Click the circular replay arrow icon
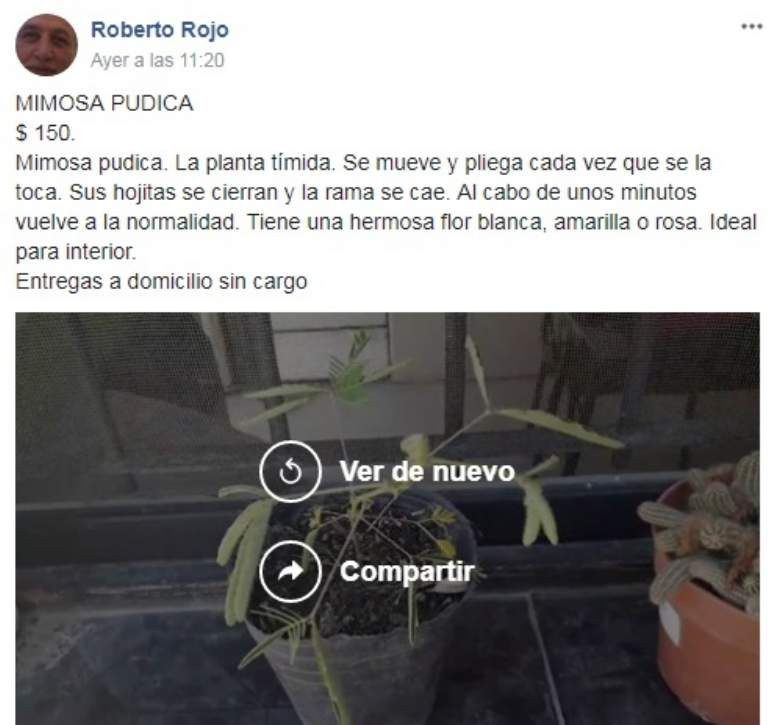Screen dimensions: 768x725 point(290,472)
